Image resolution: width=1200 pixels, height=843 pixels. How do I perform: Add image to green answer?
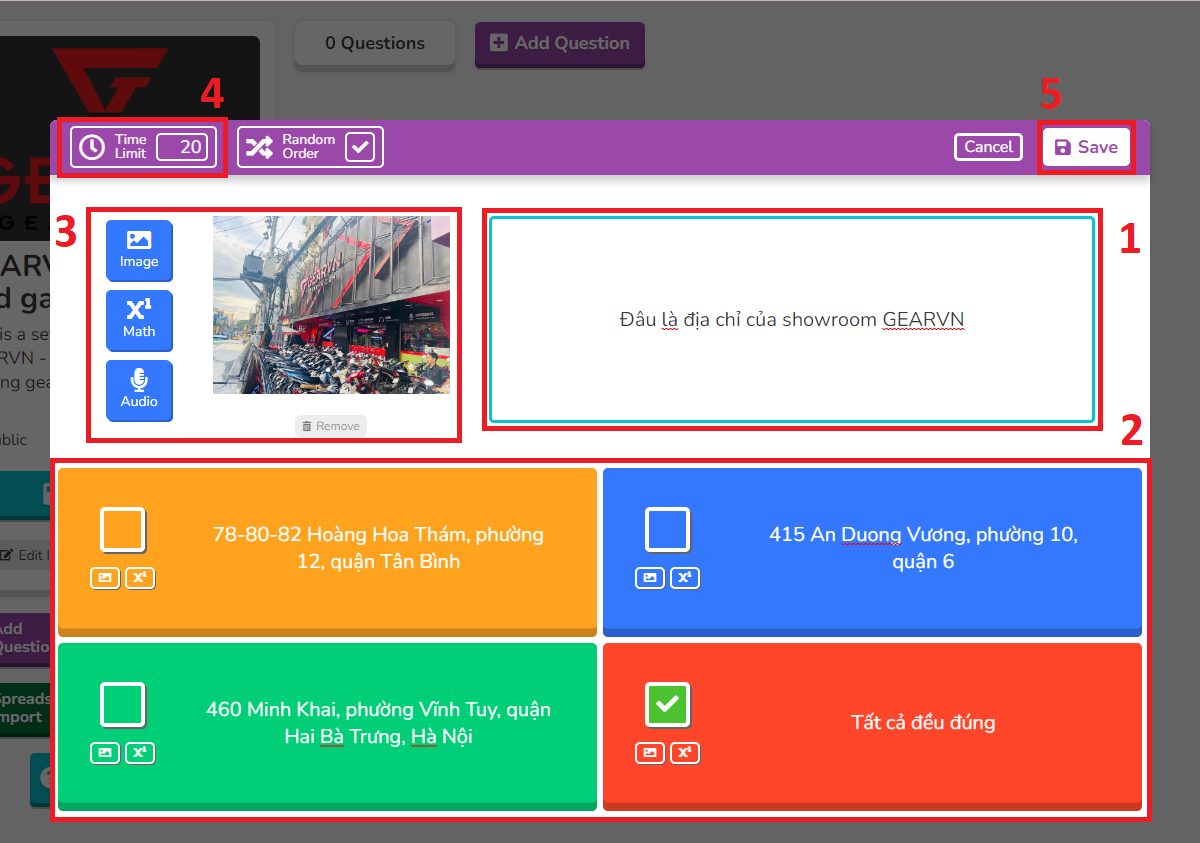[x=105, y=753]
